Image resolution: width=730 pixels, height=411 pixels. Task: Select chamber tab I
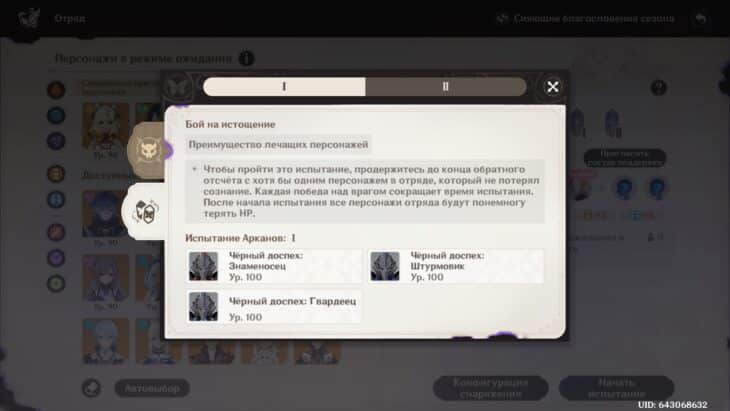click(x=284, y=87)
